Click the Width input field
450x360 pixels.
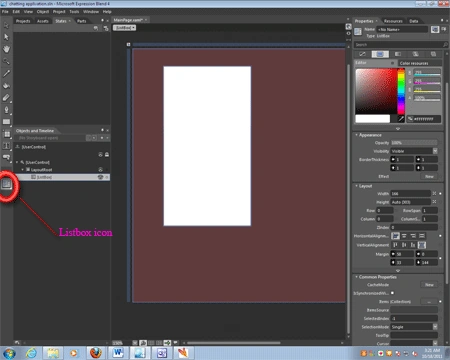[x=411, y=193]
